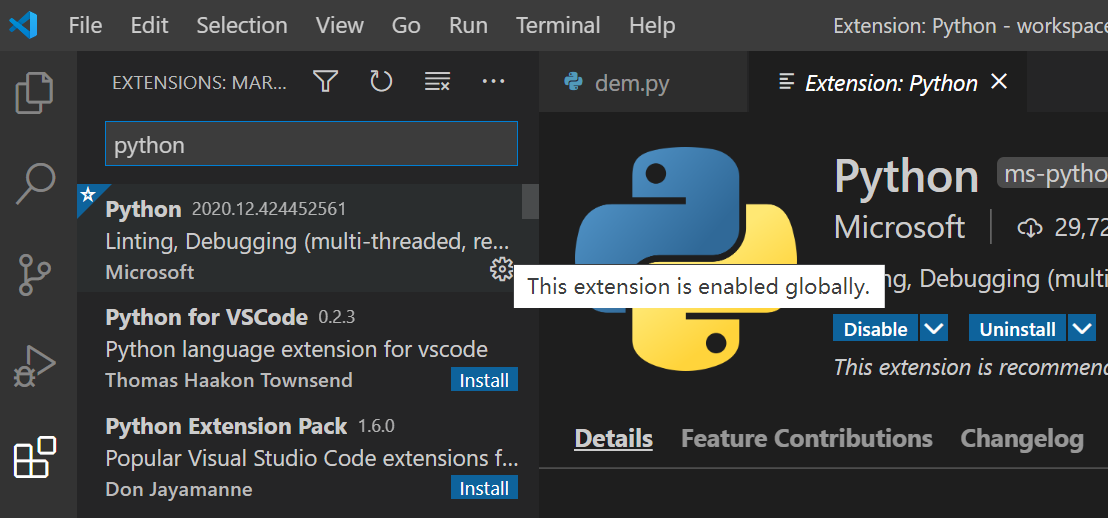Open the Terminal menu
This screenshot has height=518, width=1108.
[558, 25]
